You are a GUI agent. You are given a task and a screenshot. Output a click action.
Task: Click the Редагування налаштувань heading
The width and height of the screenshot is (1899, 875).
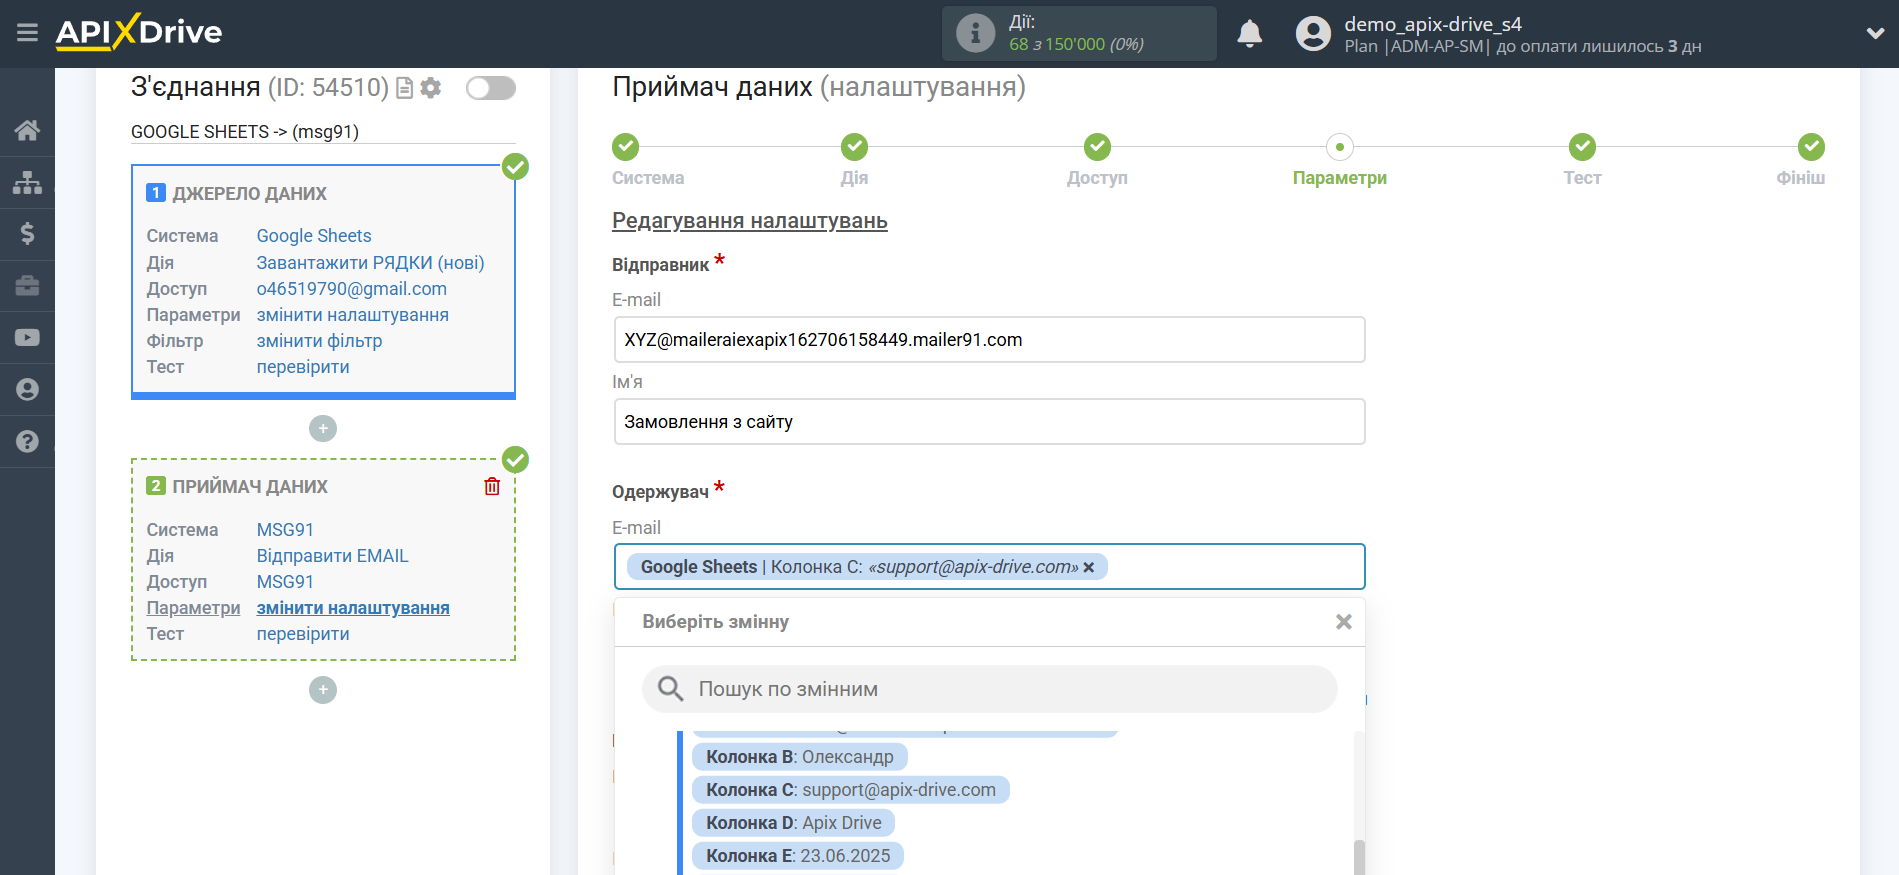tap(750, 221)
